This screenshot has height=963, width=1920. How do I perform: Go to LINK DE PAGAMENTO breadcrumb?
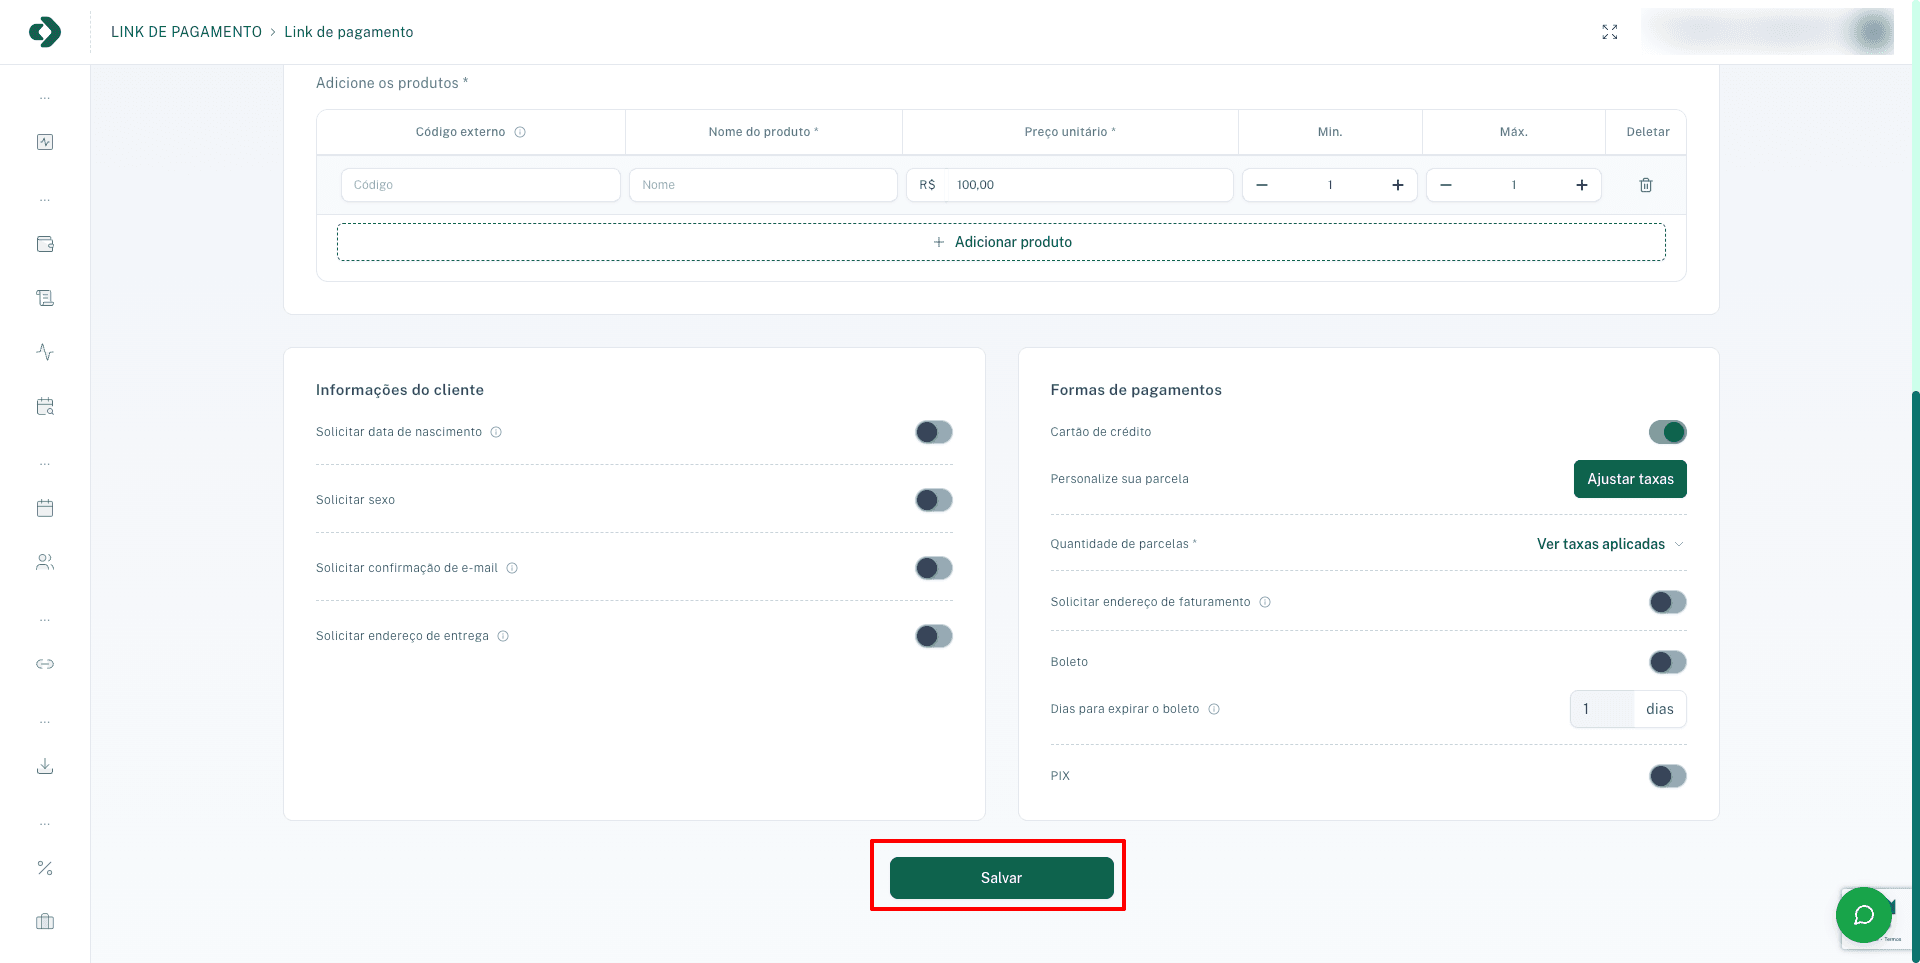point(186,32)
